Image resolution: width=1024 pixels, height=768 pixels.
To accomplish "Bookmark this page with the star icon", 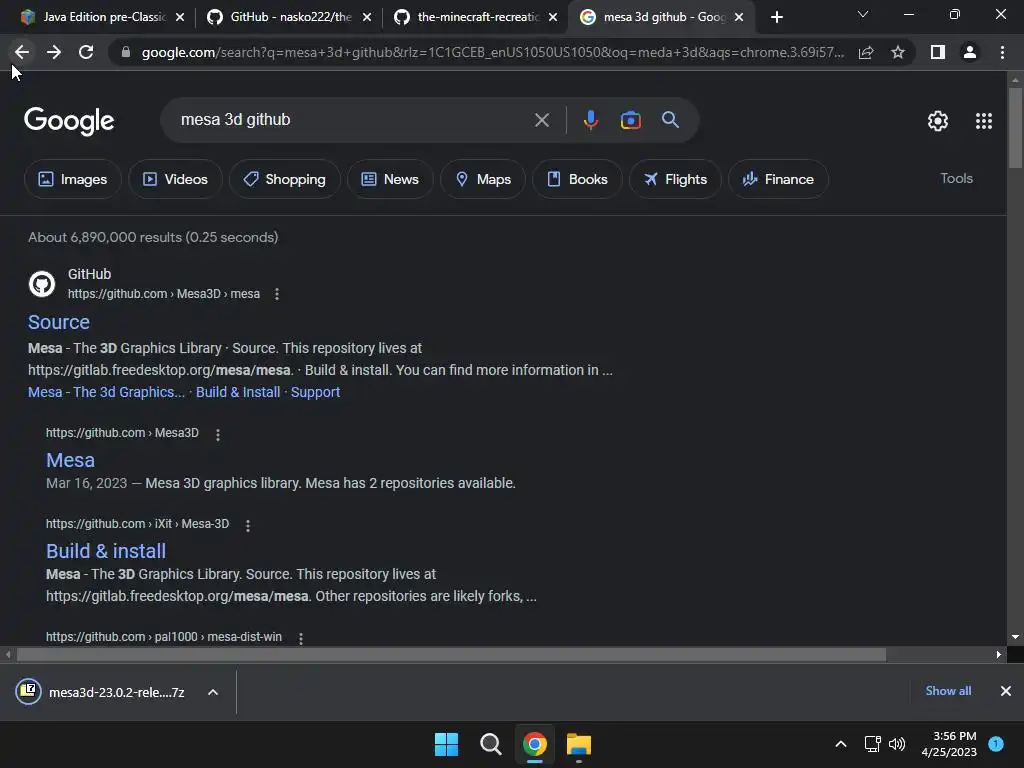I will point(898,52).
